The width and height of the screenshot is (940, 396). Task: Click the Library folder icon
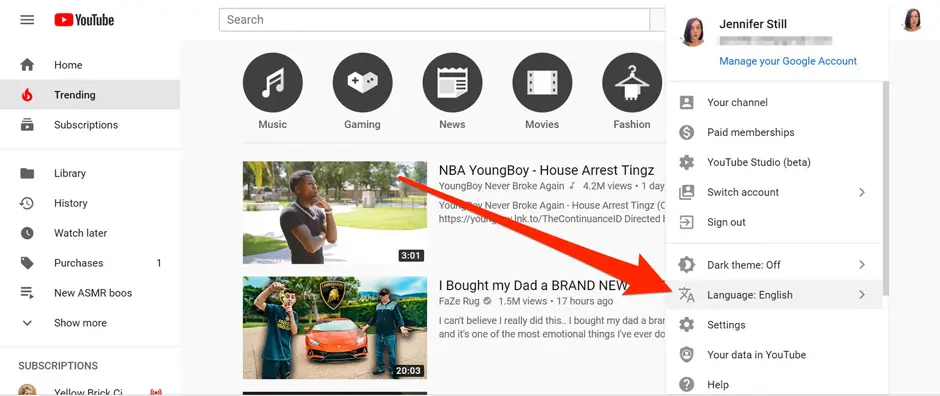point(27,173)
